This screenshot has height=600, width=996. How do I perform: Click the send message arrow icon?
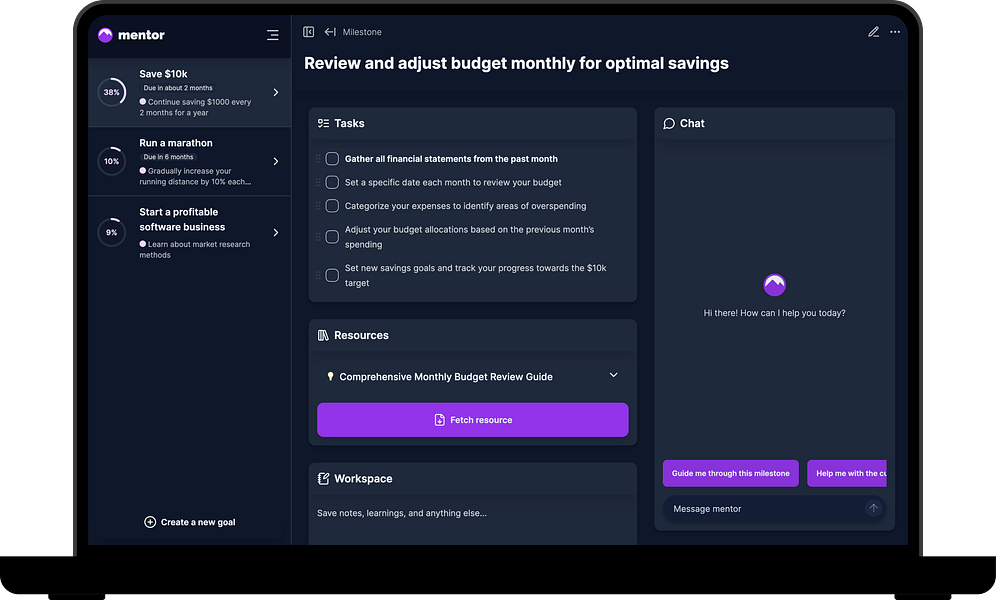(873, 508)
